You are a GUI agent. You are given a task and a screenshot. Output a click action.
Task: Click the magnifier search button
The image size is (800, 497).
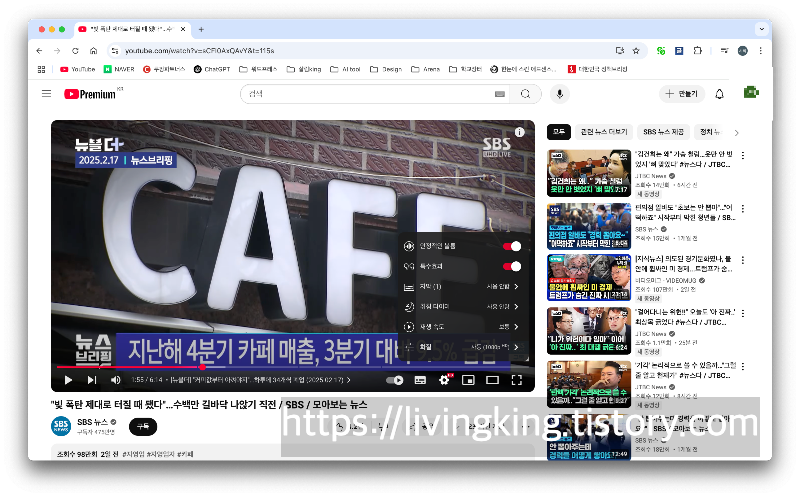pos(526,94)
